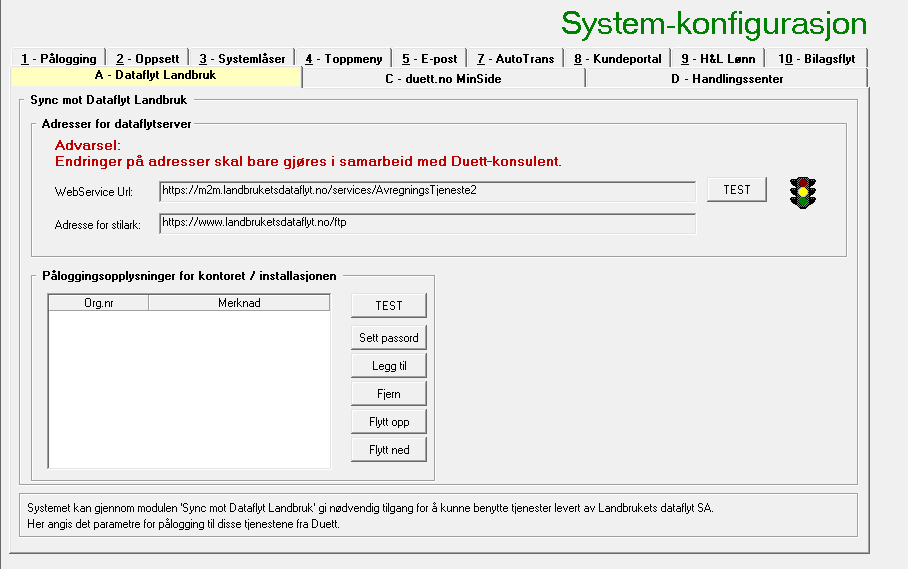
Task: Click the Flytt ned button
Action: click(x=389, y=450)
